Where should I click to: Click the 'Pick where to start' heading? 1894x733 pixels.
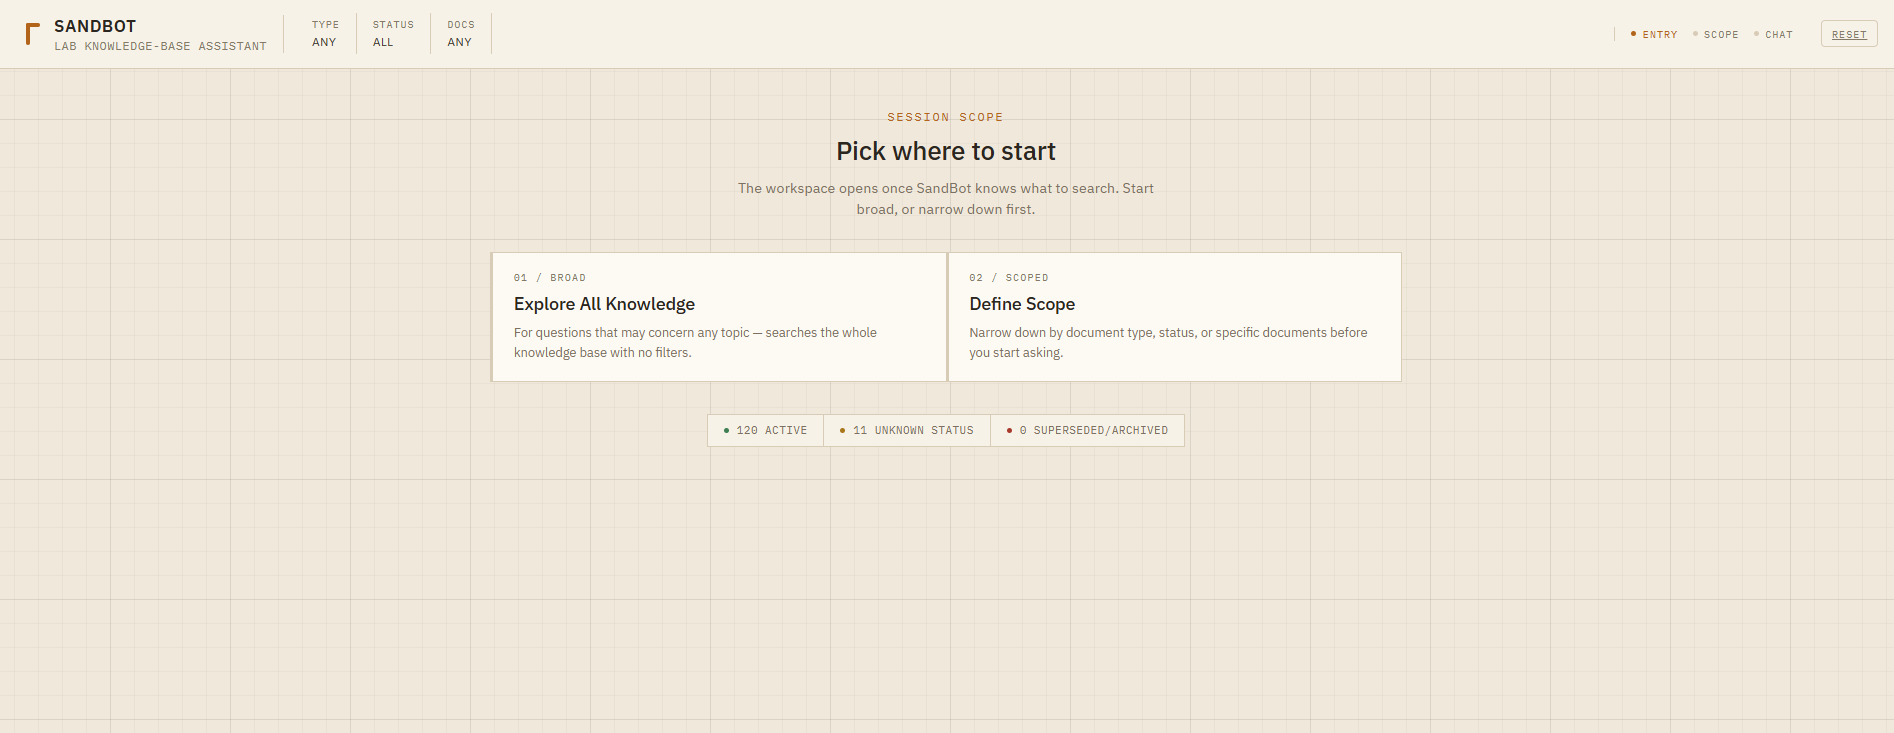click(x=946, y=151)
